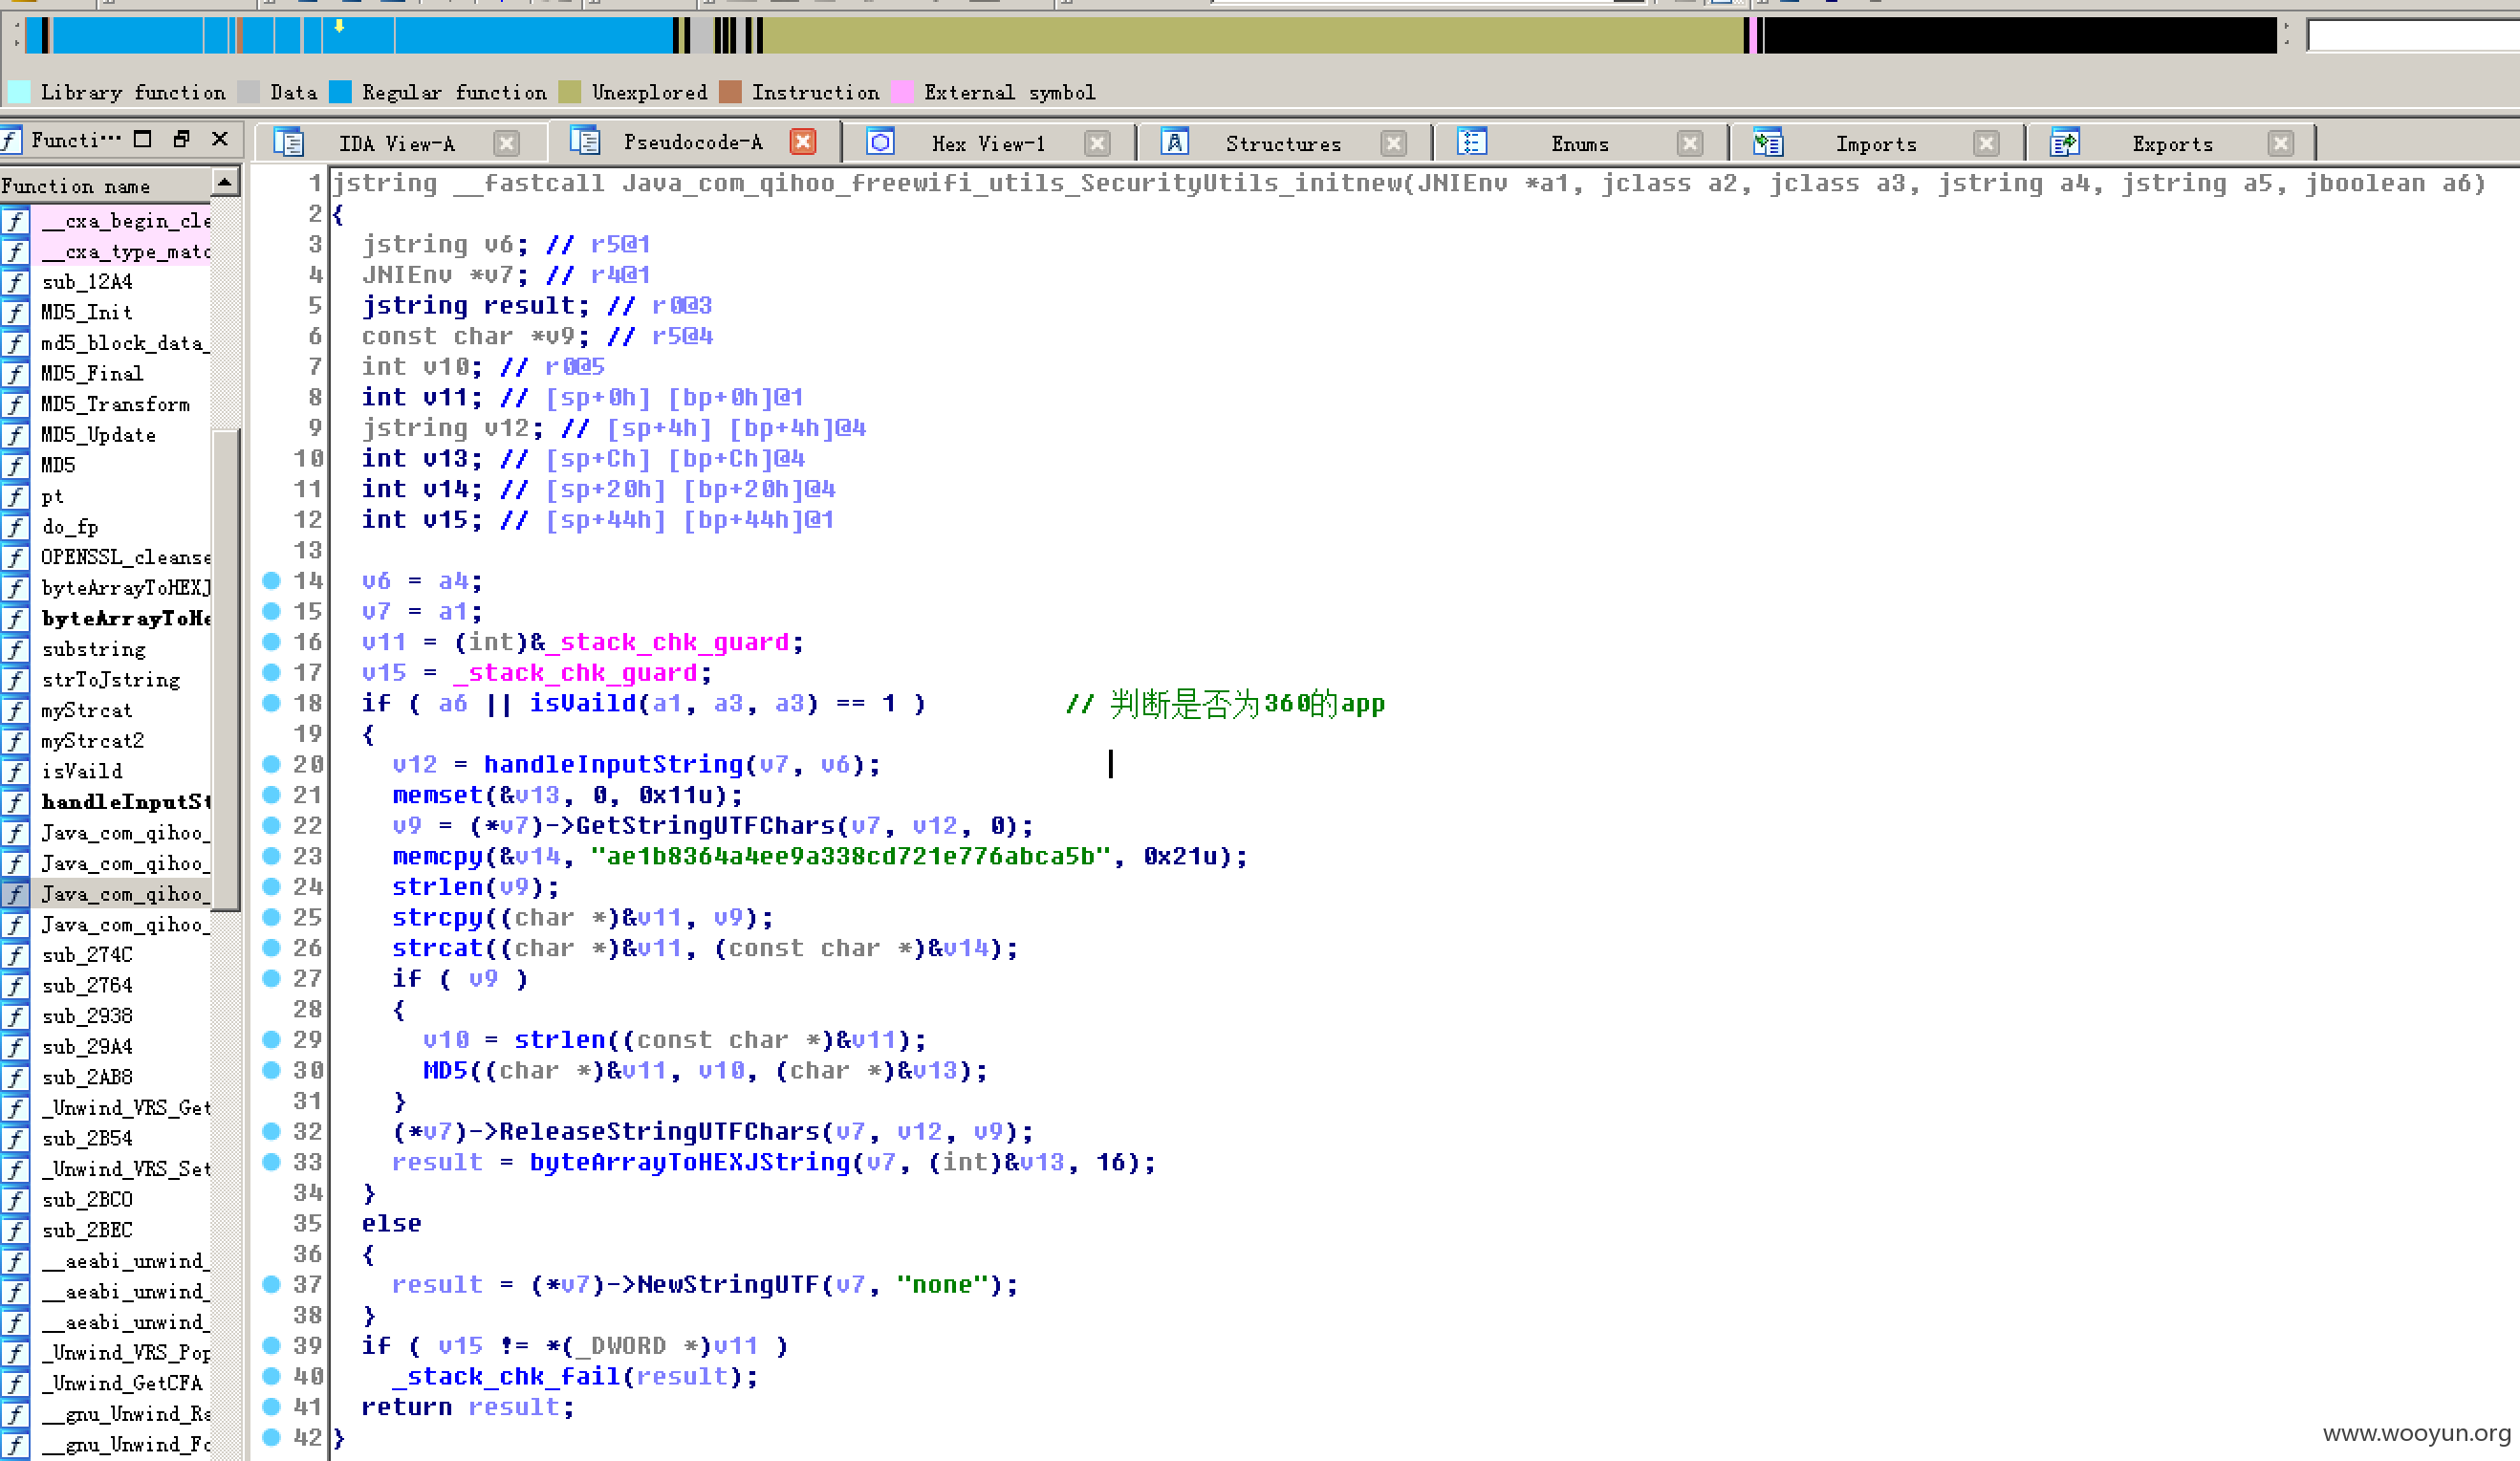
Task: Toggle breakpoint dot on line 14
Action: point(271,580)
